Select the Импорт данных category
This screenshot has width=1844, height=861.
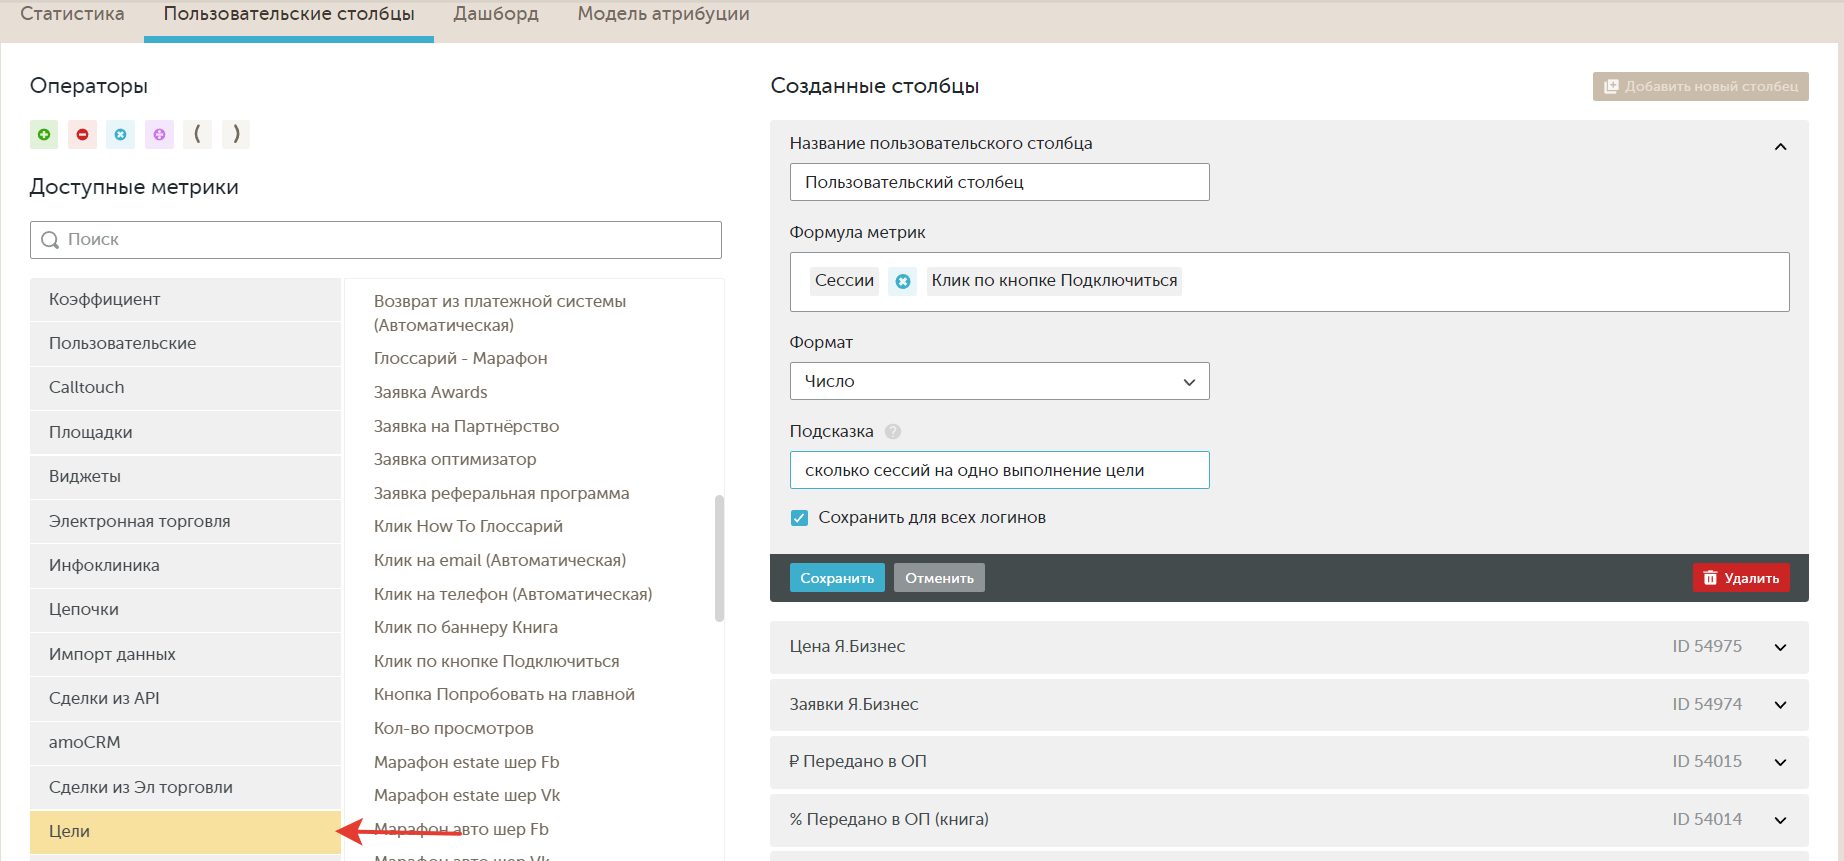[x=185, y=654]
